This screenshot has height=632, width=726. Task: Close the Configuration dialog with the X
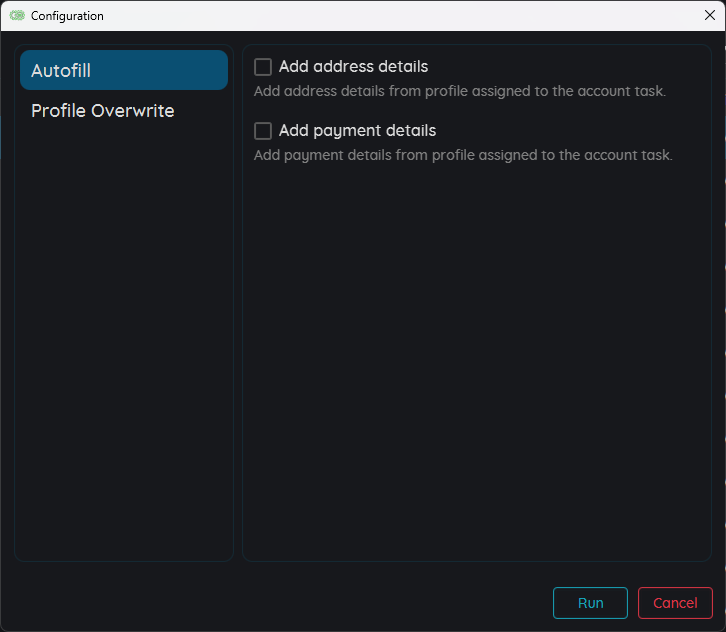click(x=710, y=15)
